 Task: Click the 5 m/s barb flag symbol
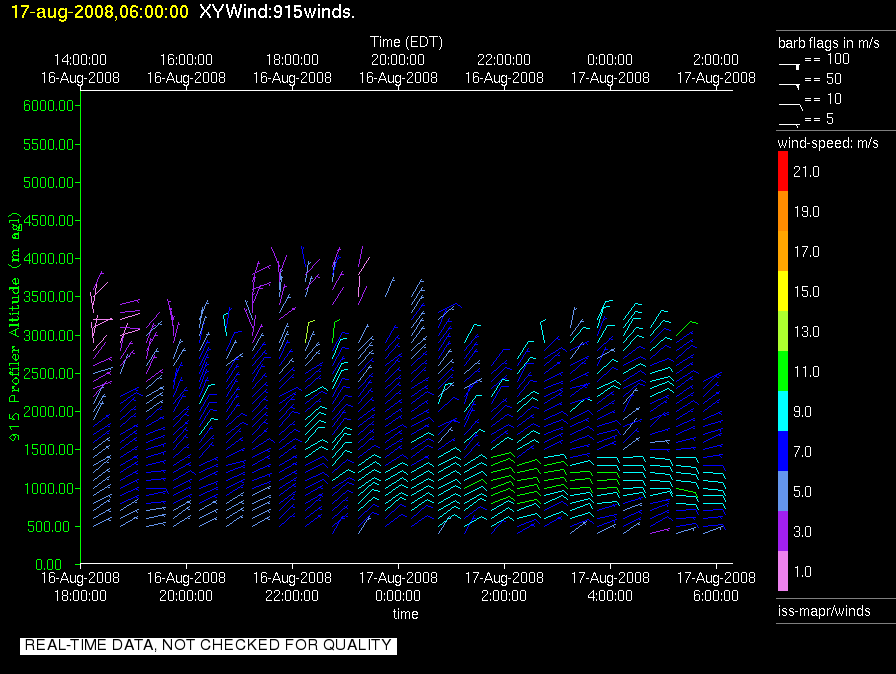(789, 123)
